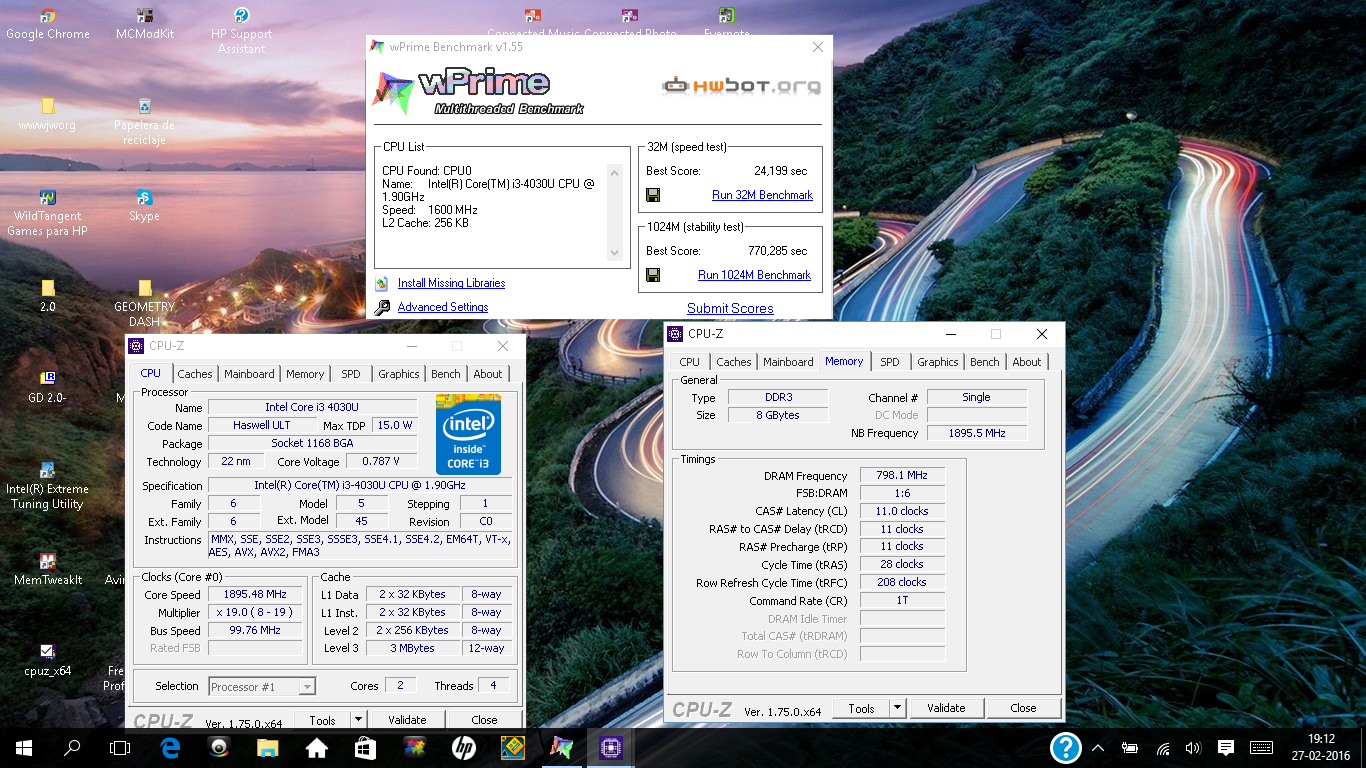Open HP Support Assistant desktop shortcut
Viewport: 1366px width, 768px height.
point(241,31)
